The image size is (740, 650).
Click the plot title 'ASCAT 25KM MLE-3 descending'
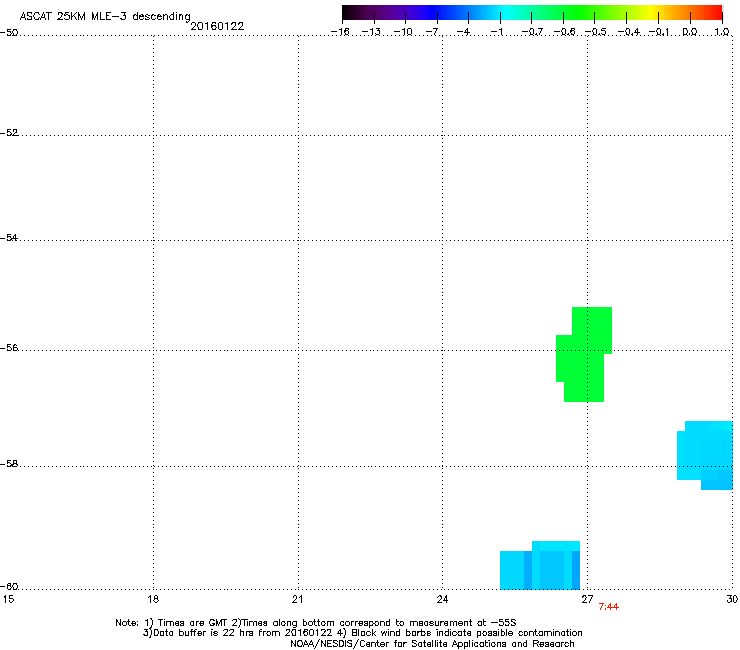coord(105,17)
